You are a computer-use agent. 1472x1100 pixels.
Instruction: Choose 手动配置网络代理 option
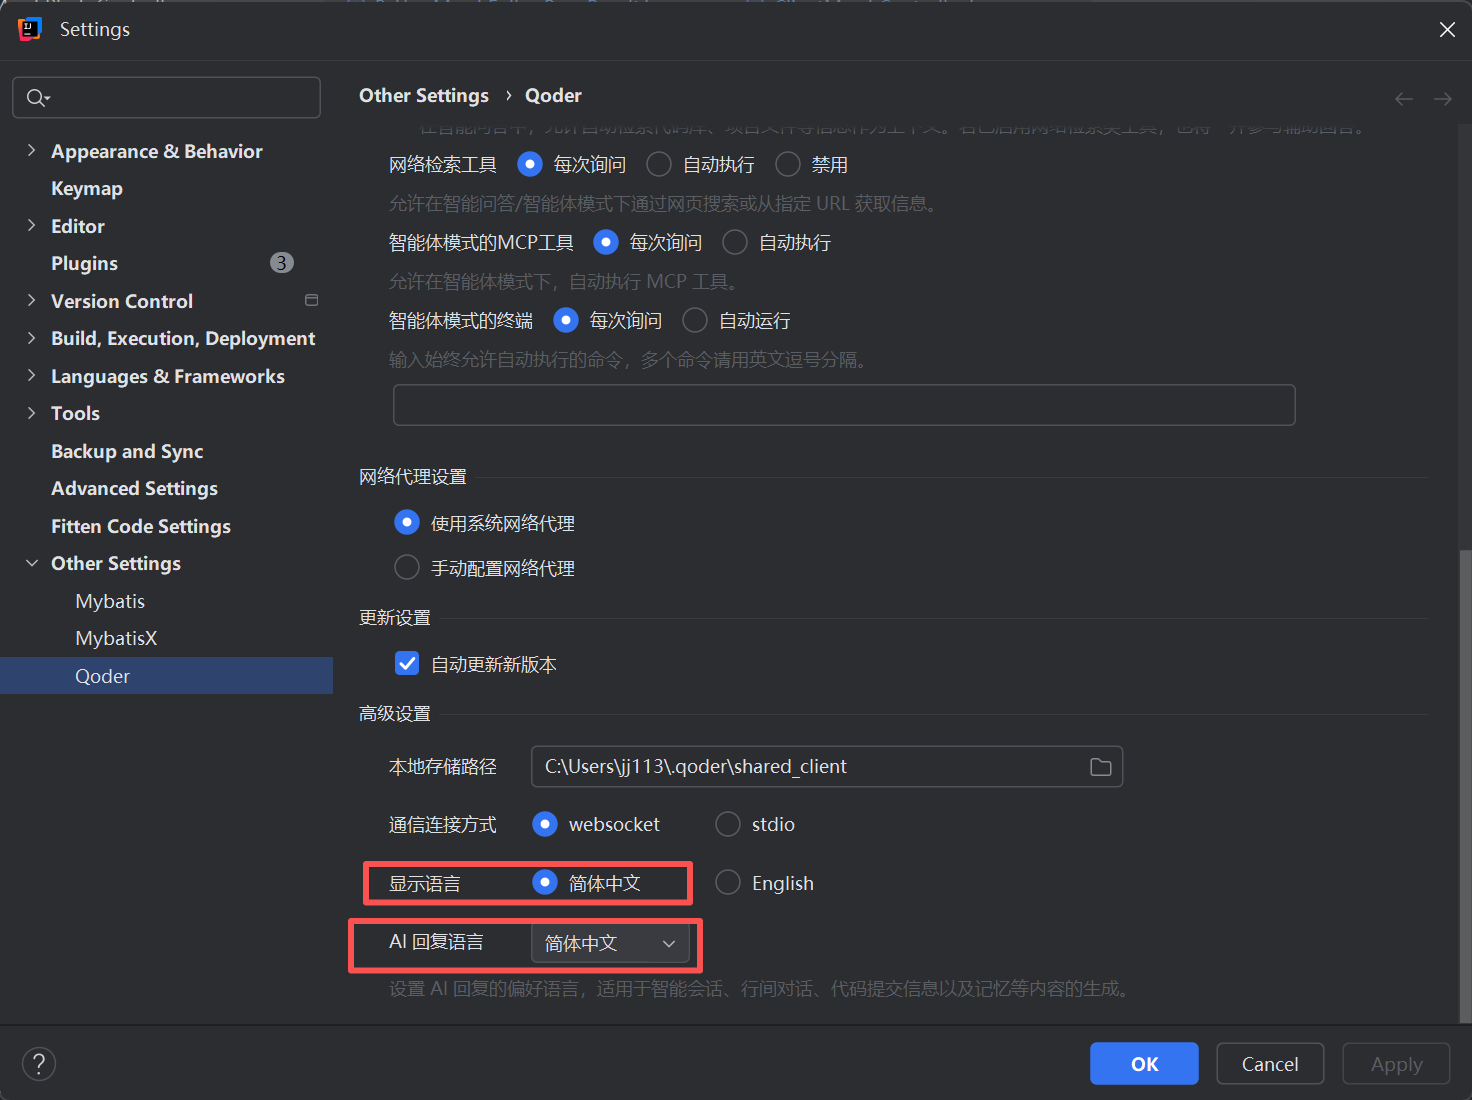click(407, 568)
